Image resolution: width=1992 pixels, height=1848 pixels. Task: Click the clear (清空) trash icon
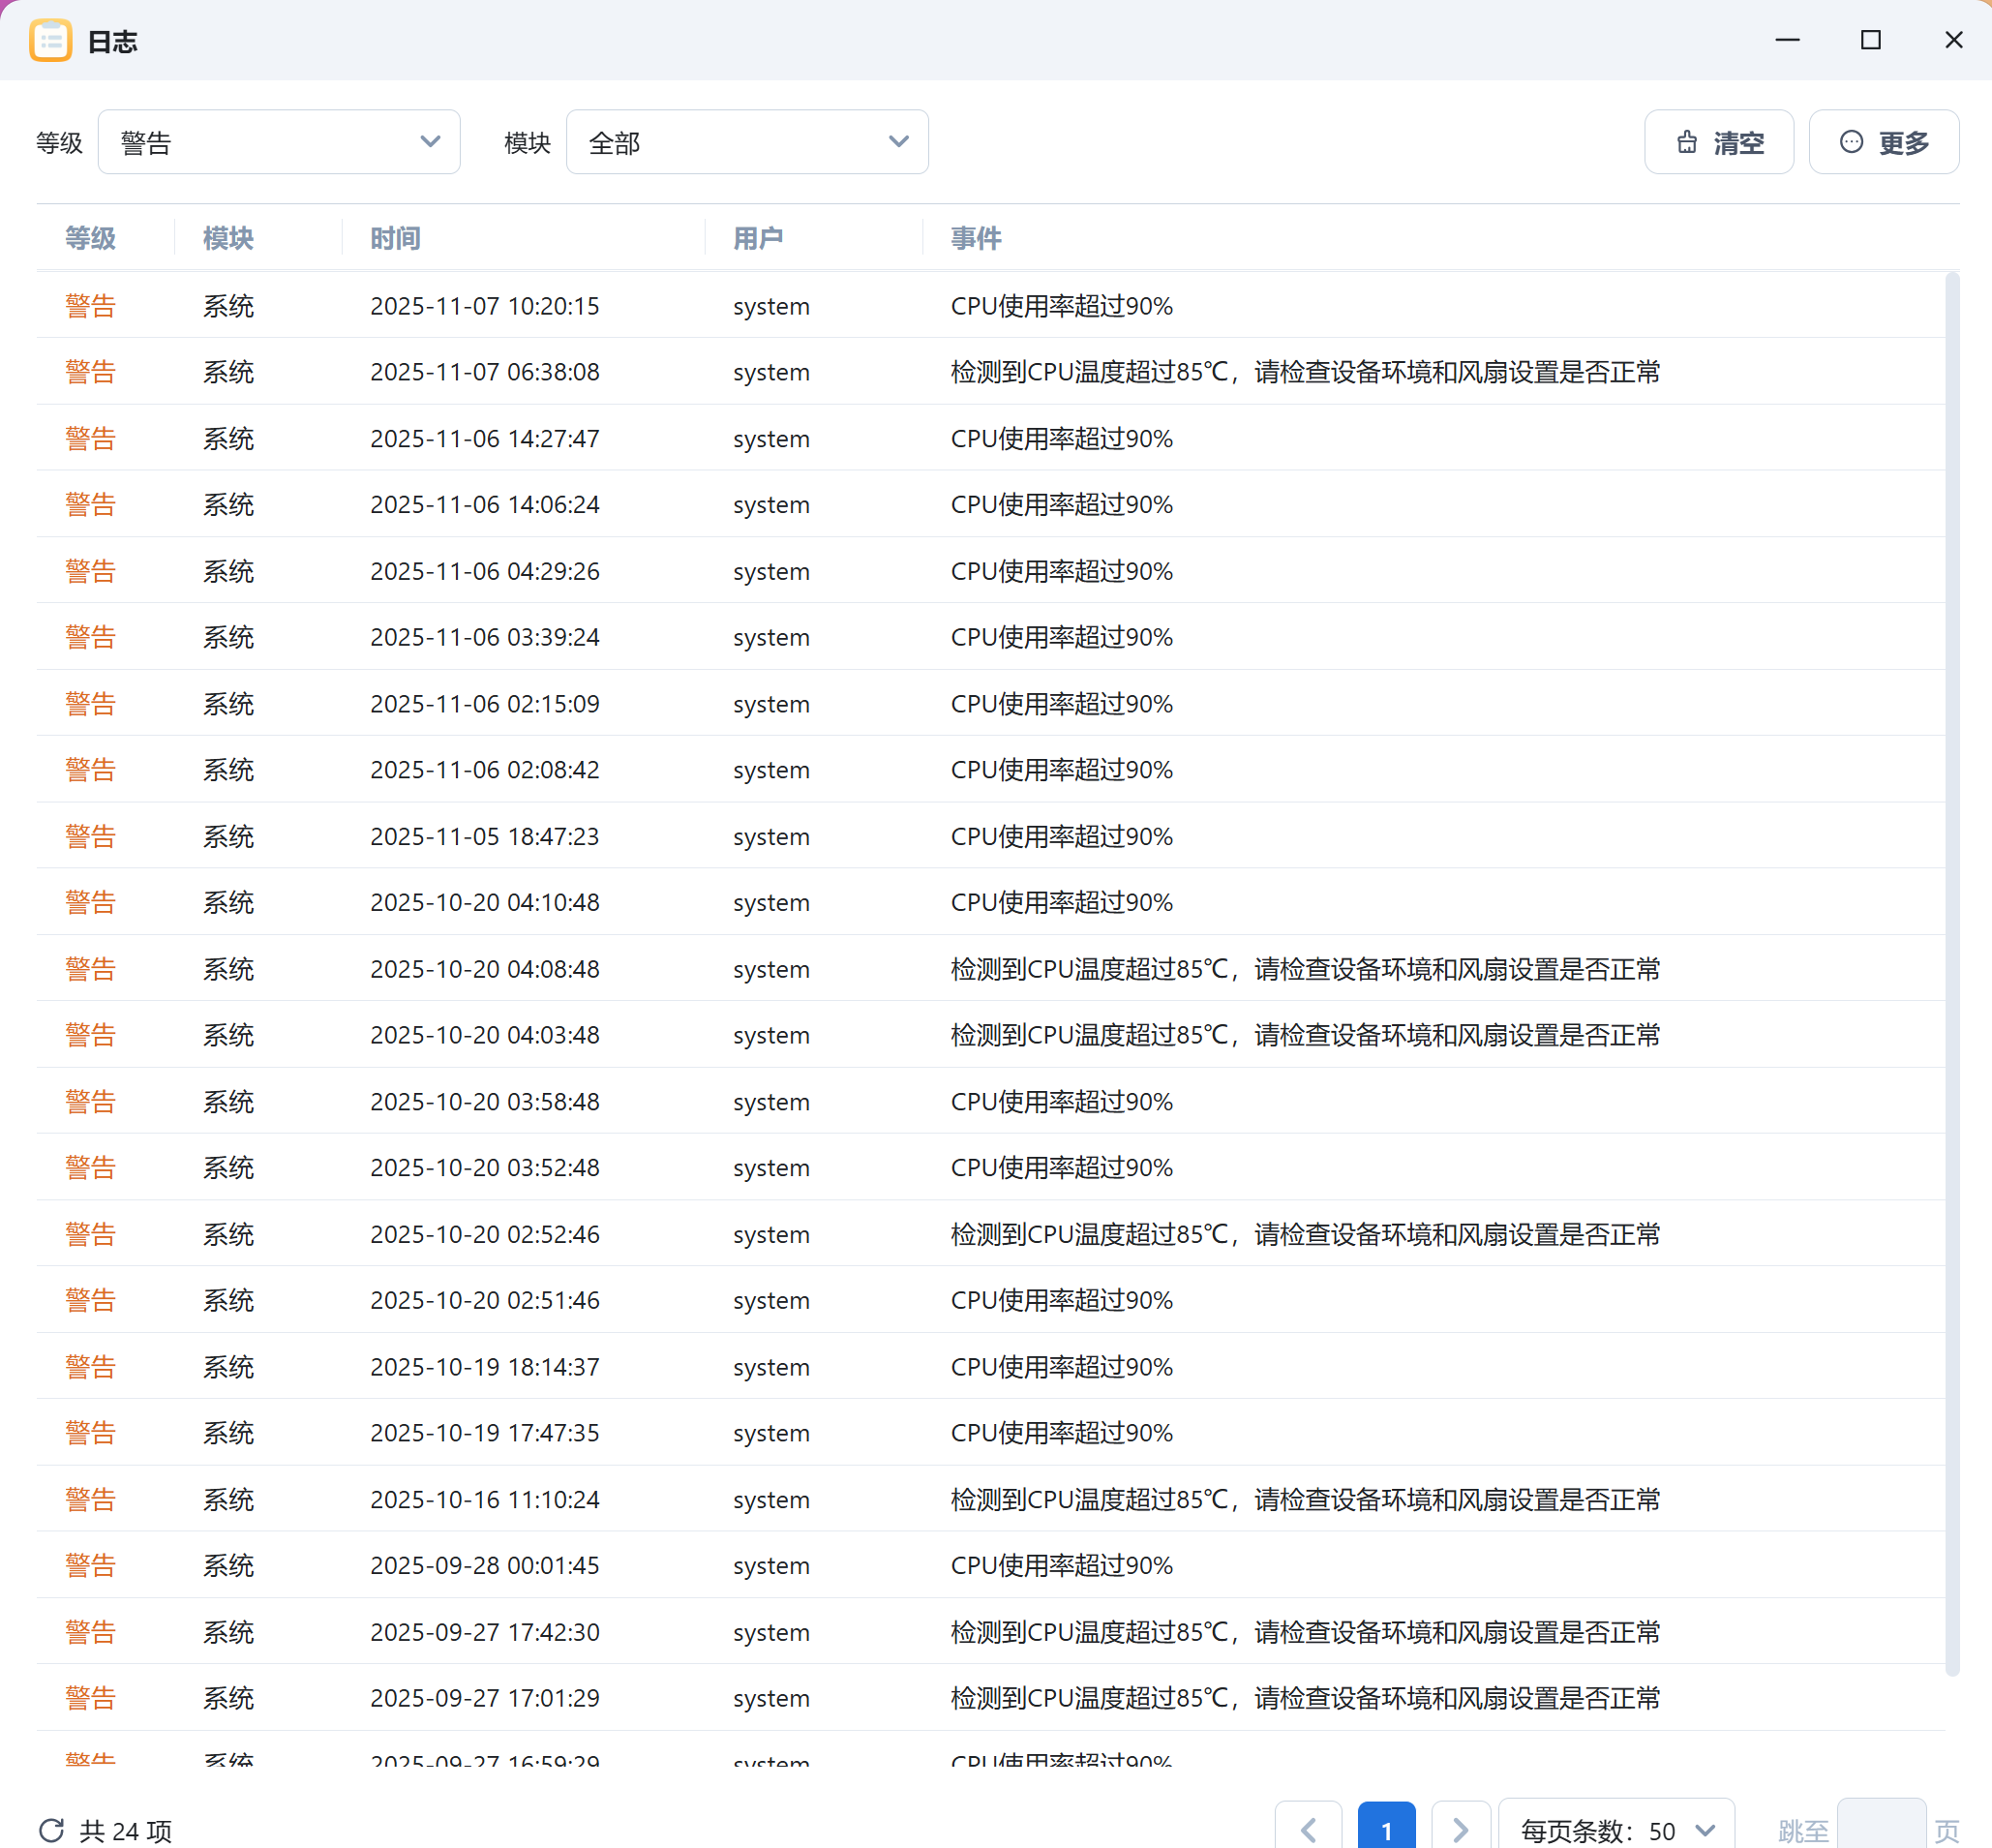coord(1686,142)
